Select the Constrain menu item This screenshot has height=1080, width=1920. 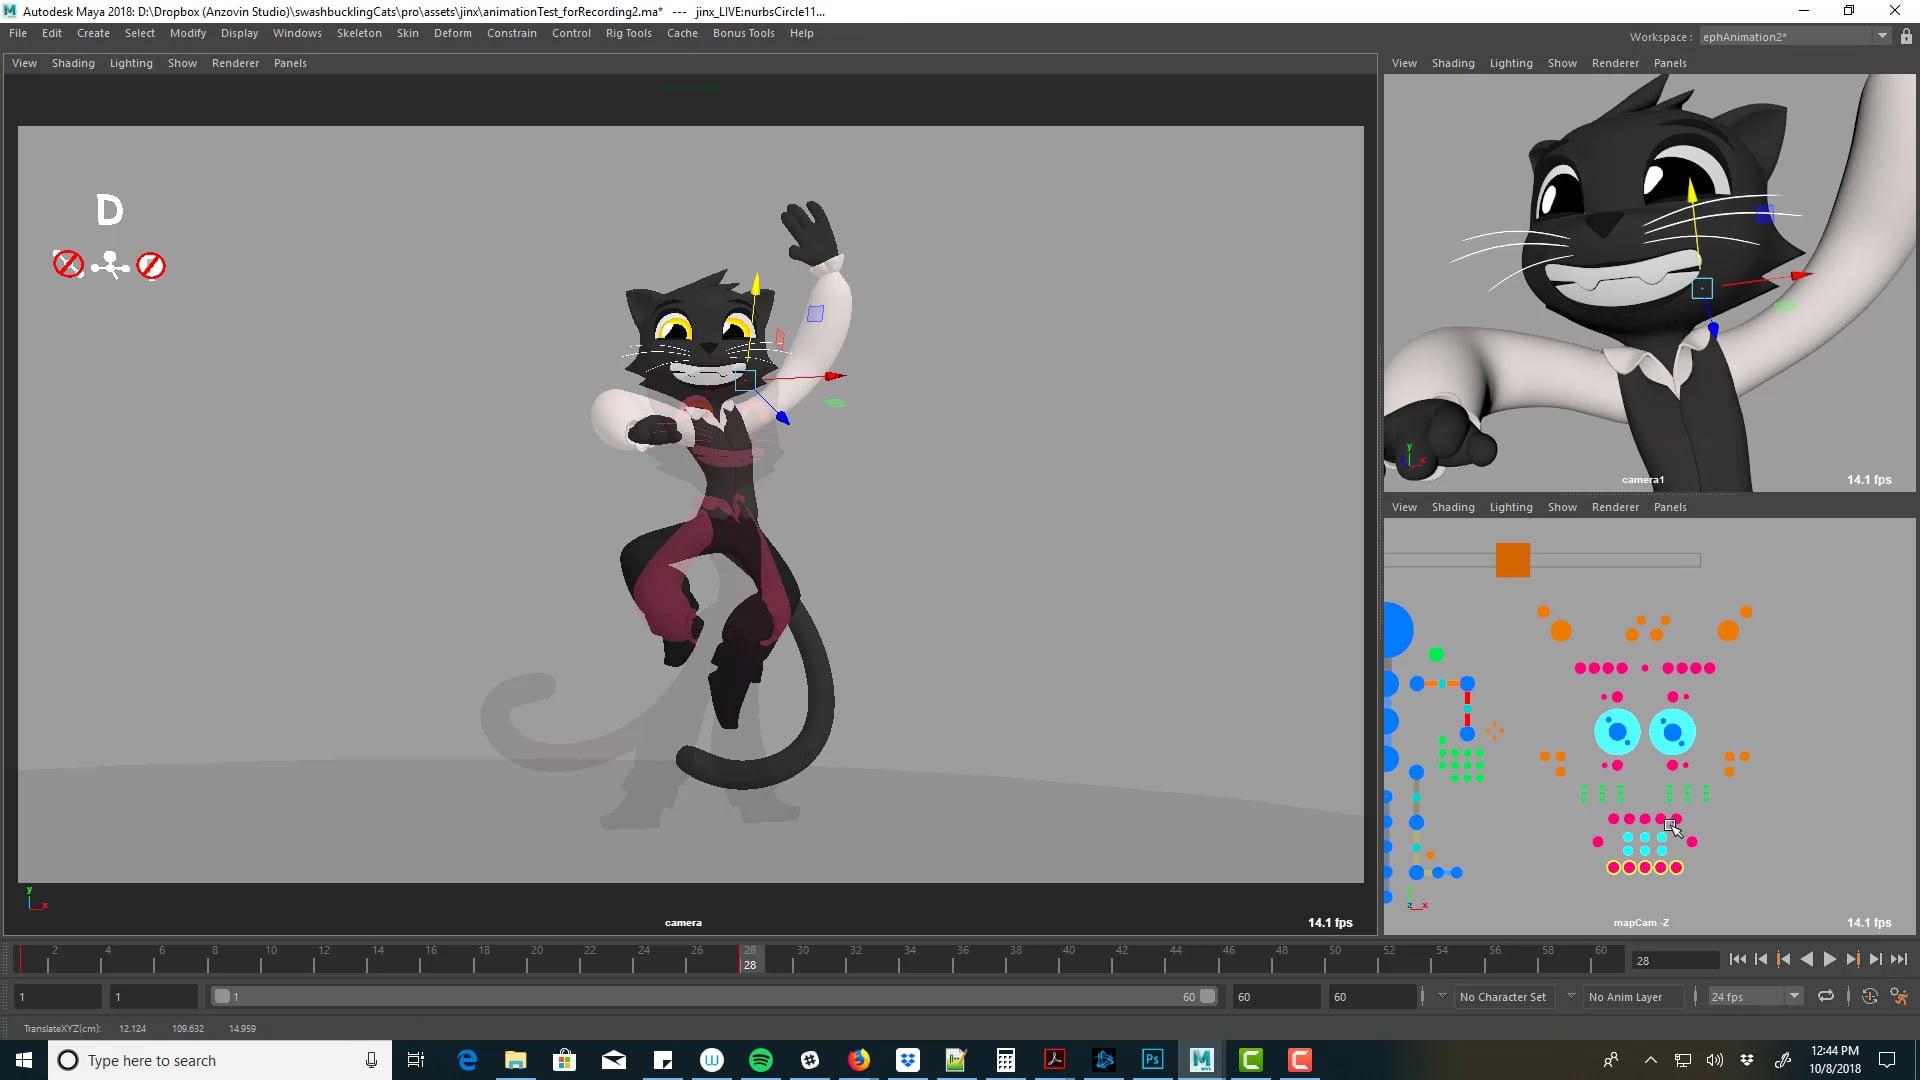point(512,33)
